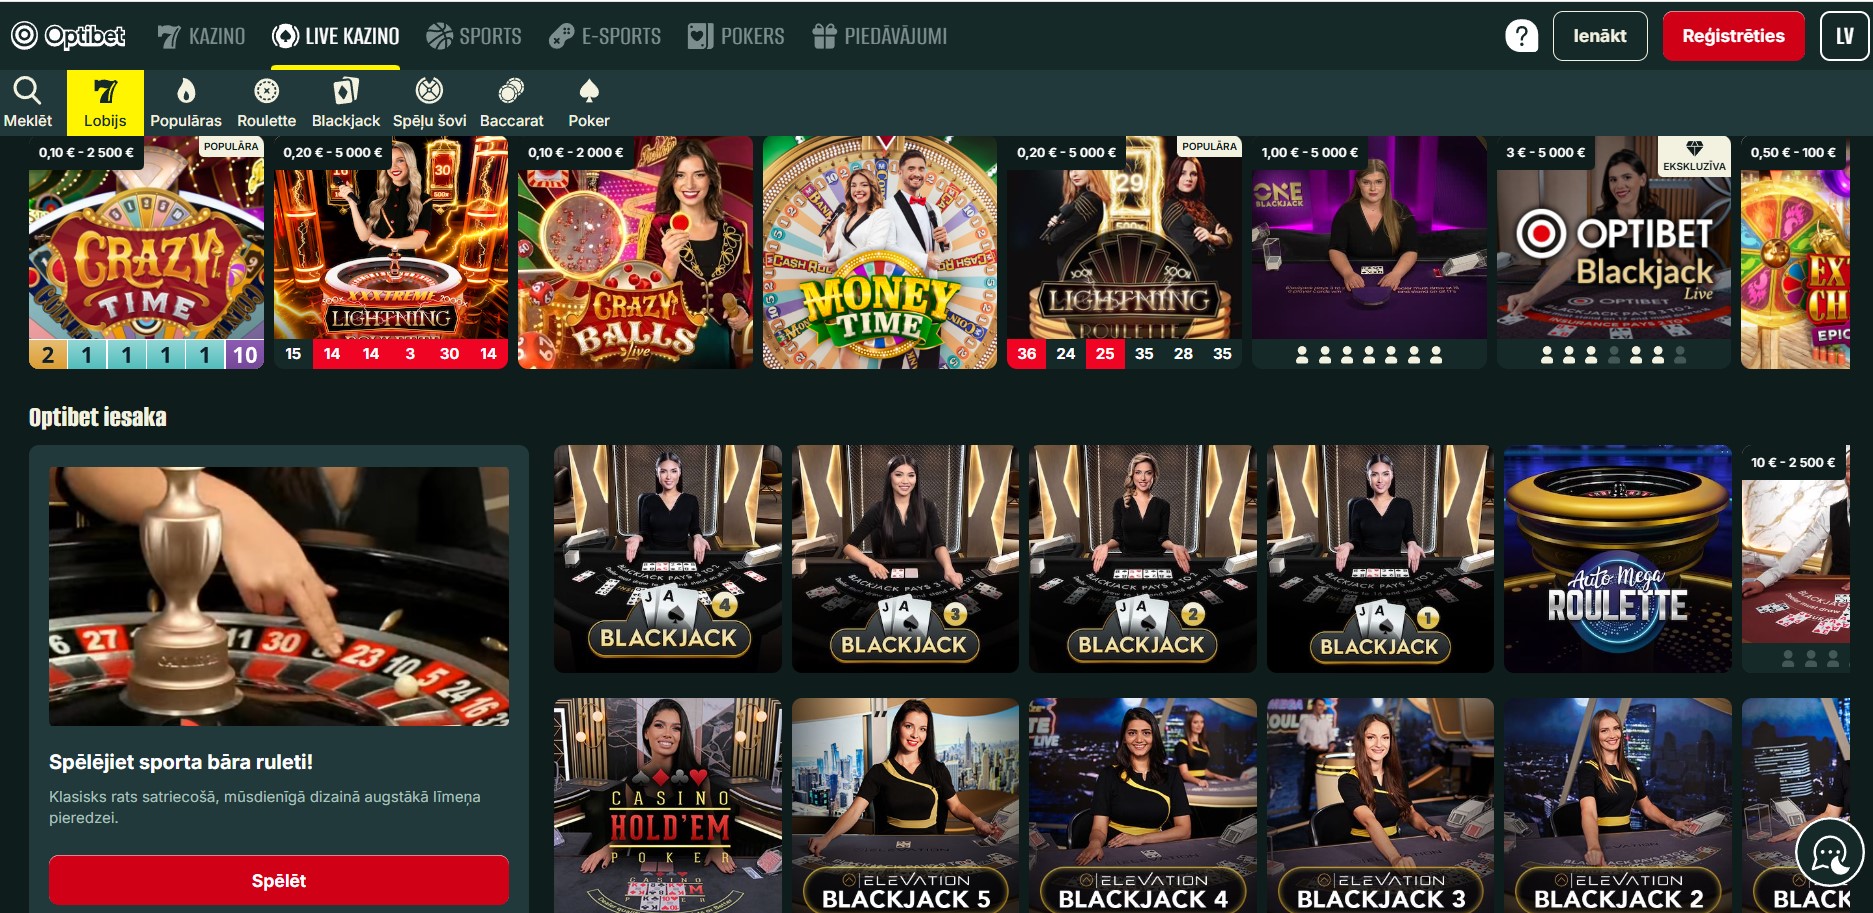Open the Populāras flame category
Screen dimensions: 1873x913
pyautogui.click(x=186, y=102)
